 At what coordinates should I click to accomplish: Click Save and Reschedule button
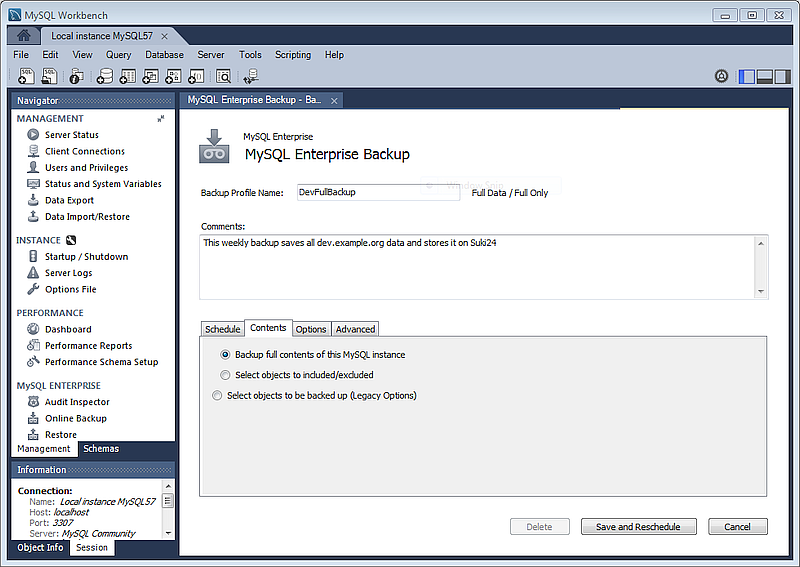click(x=638, y=527)
